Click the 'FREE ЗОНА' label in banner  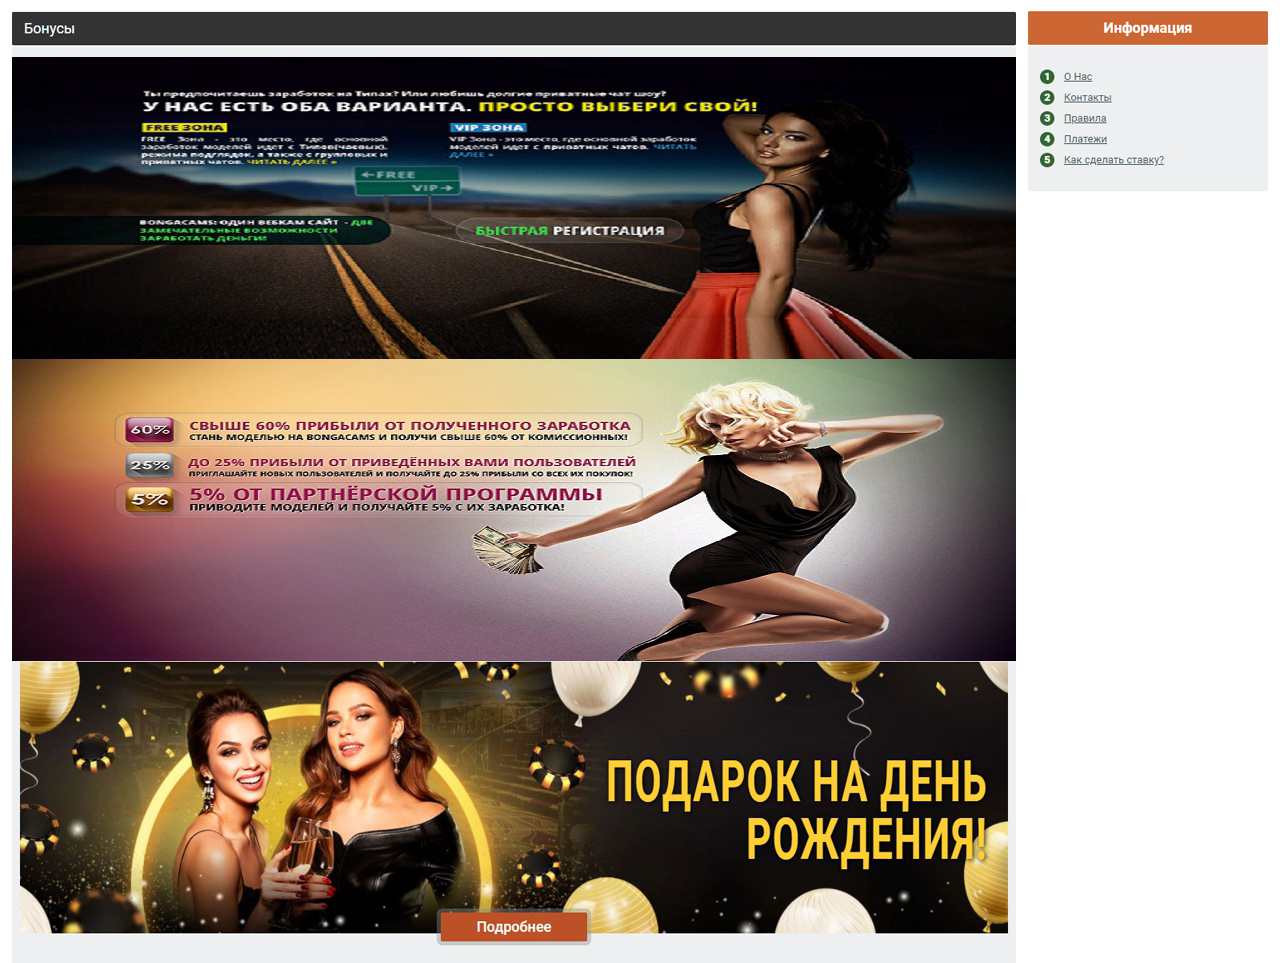pyautogui.click(x=184, y=128)
